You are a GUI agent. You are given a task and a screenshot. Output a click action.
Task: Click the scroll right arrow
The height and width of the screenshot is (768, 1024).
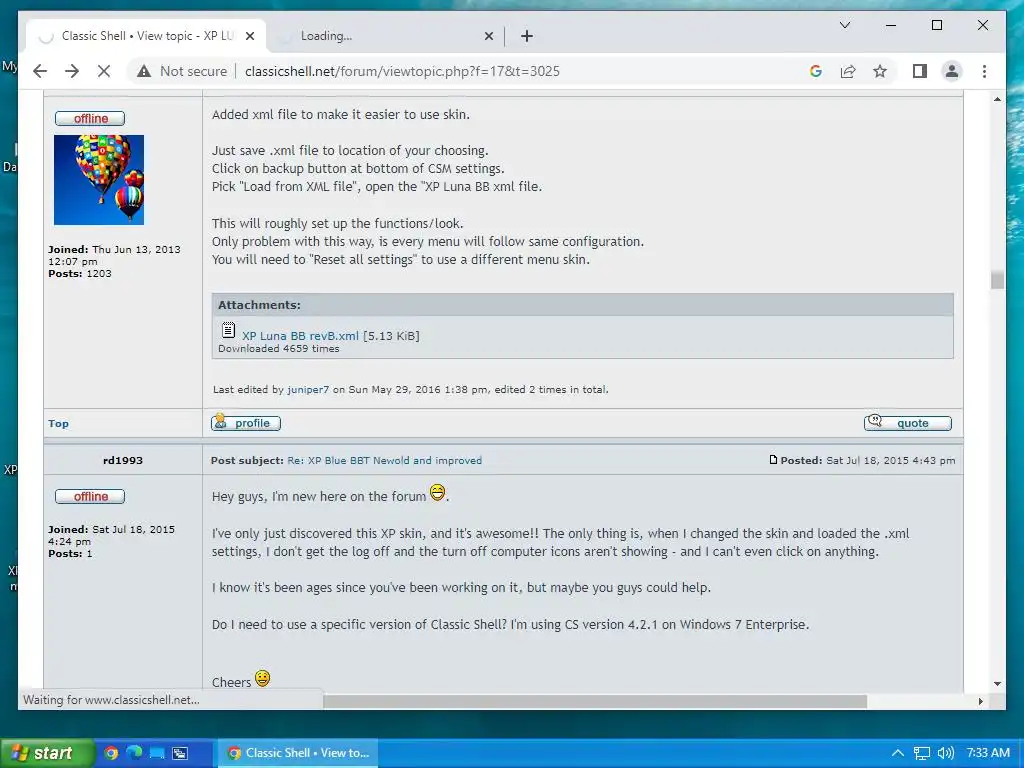point(980,701)
